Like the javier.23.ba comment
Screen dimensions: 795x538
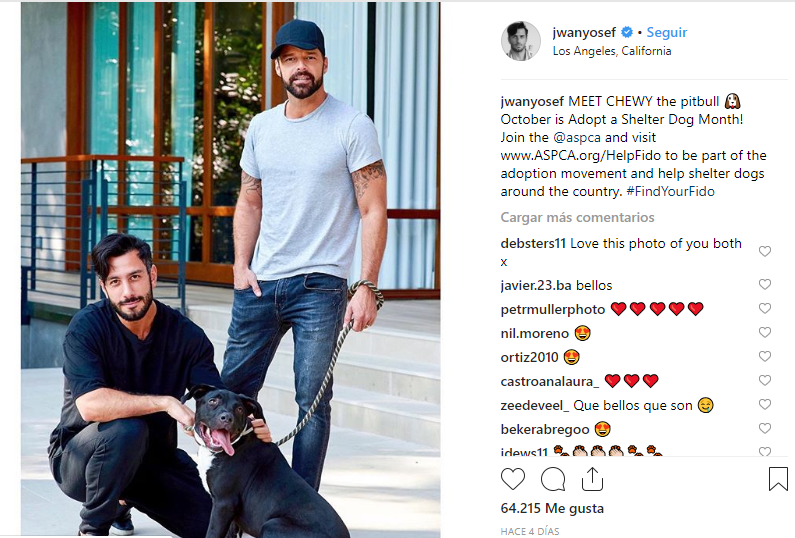[765, 284]
